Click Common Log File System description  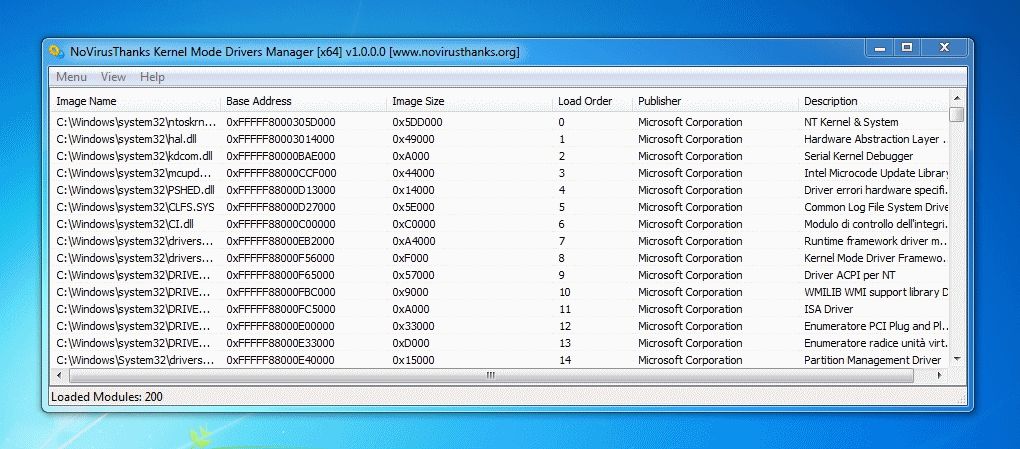(876, 207)
